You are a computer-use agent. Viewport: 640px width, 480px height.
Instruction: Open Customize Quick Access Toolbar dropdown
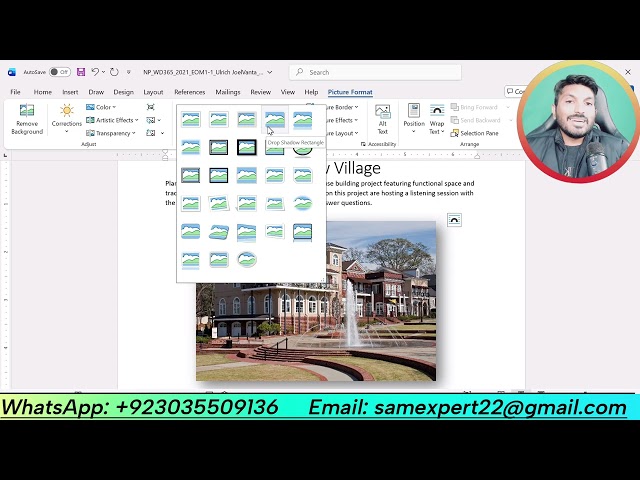pyautogui.click(x=129, y=72)
